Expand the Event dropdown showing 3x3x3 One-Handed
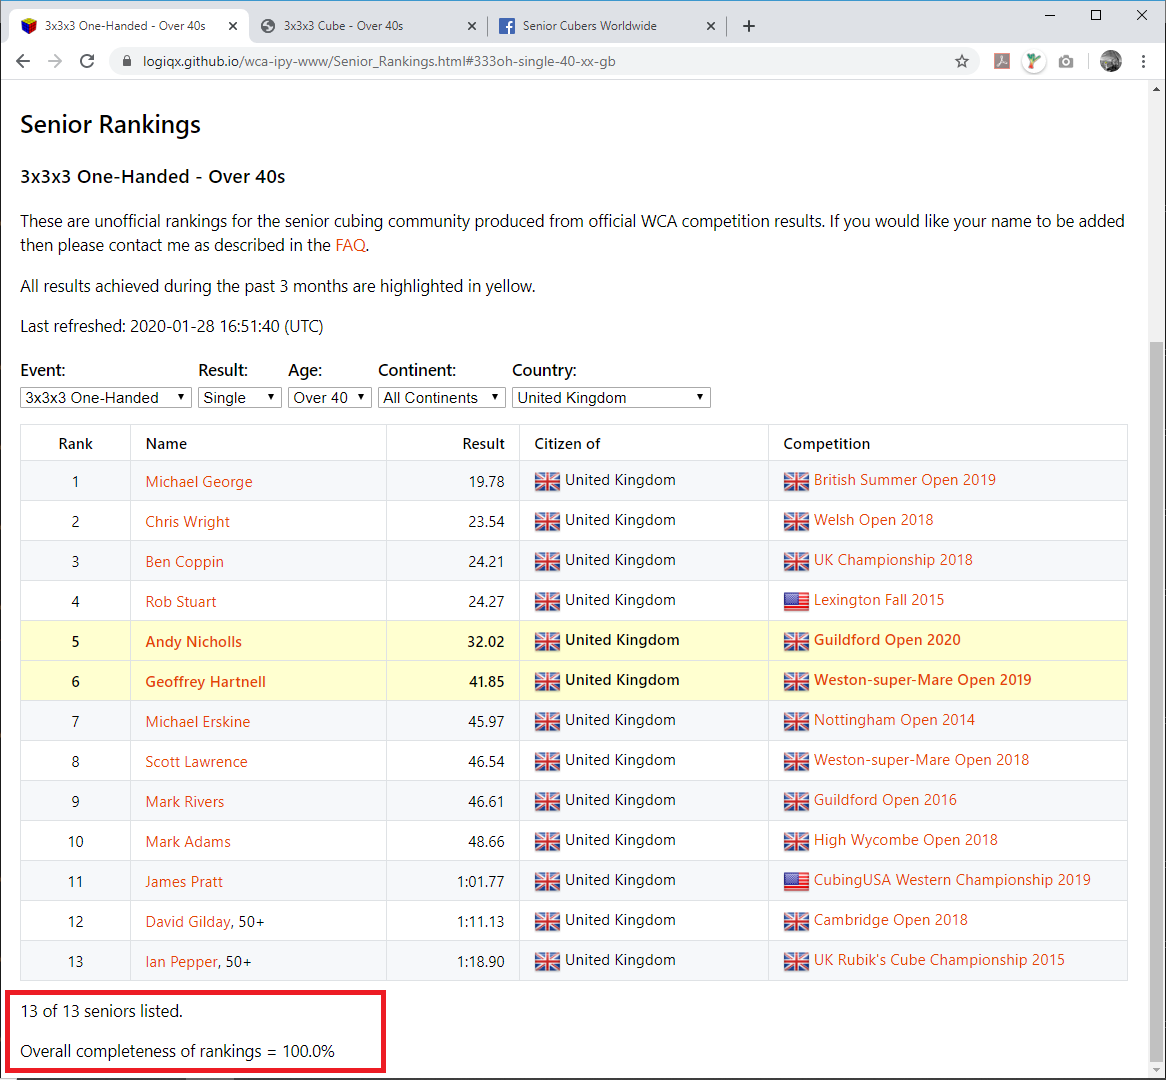 click(106, 397)
